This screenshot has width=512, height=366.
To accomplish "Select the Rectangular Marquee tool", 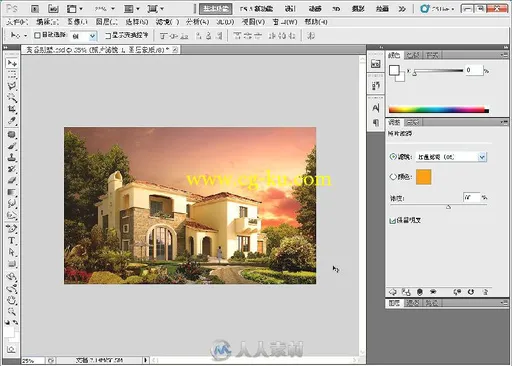I will coord(12,74).
